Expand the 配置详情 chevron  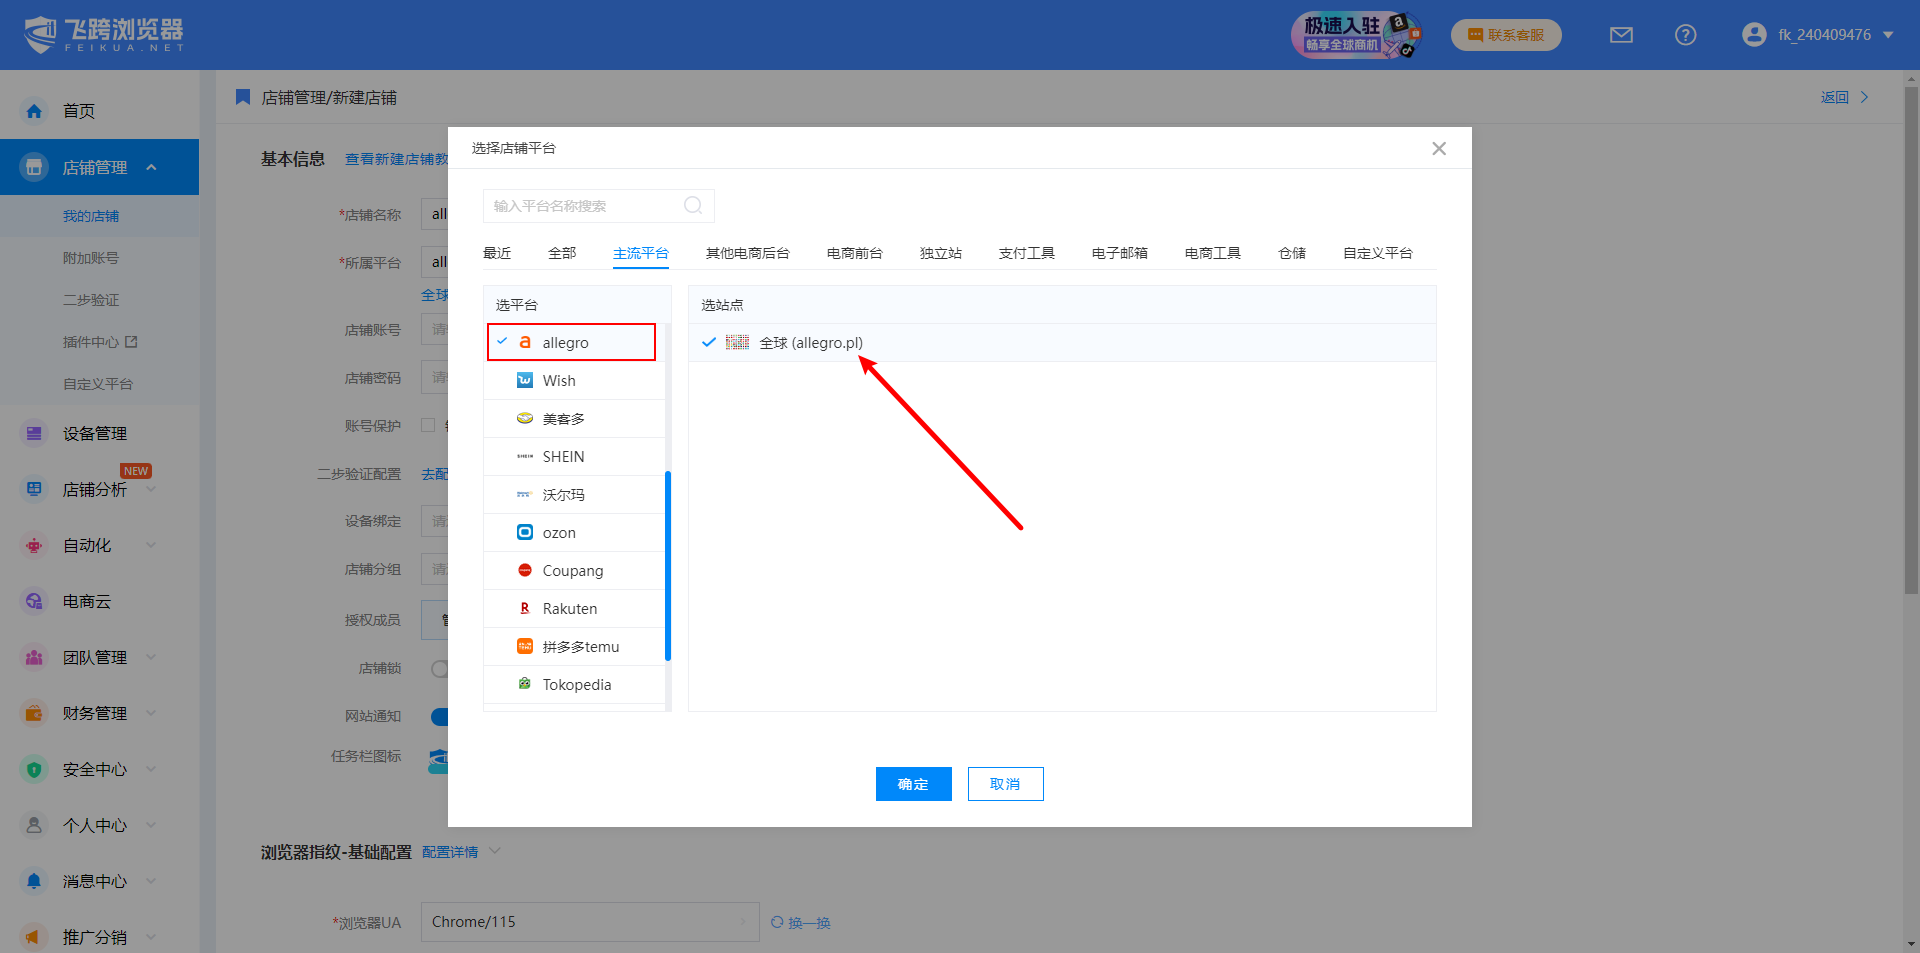click(494, 851)
